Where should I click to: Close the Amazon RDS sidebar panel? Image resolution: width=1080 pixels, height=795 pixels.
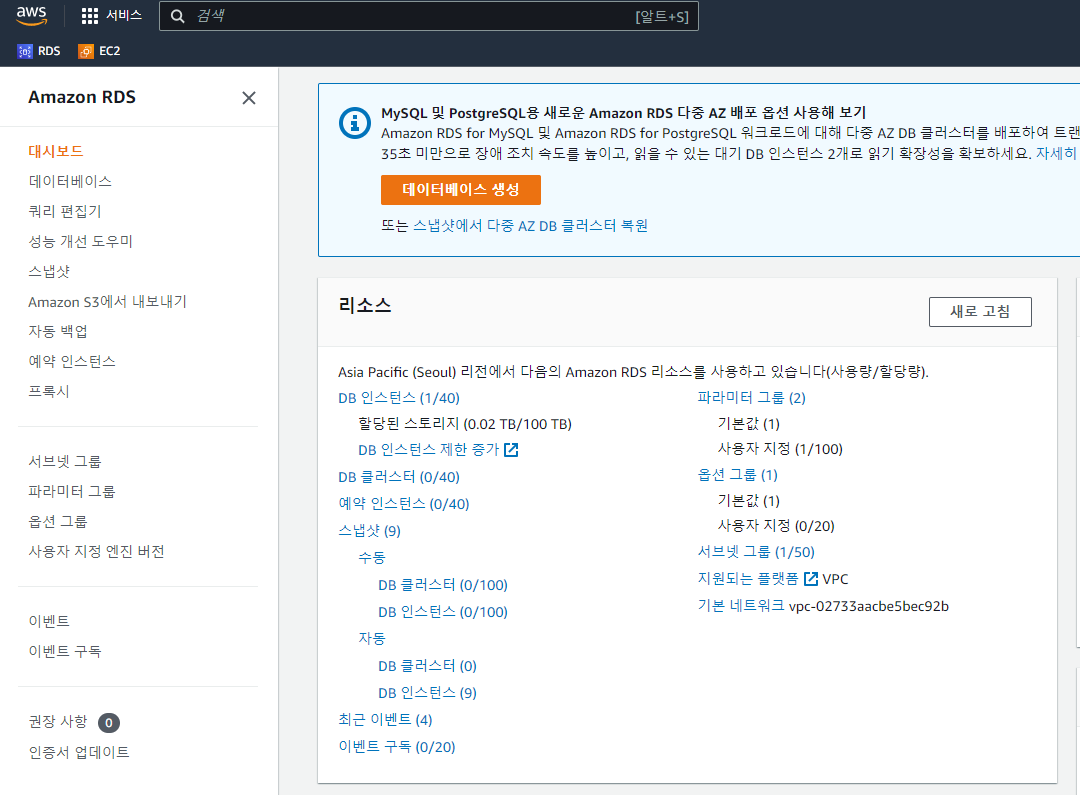(249, 98)
